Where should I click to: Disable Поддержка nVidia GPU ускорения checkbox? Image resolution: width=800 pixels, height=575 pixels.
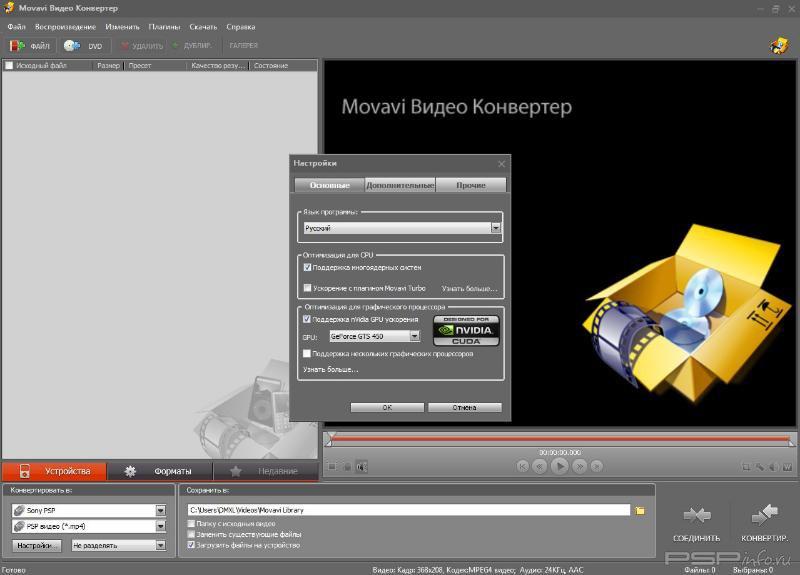click(x=308, y=319)
